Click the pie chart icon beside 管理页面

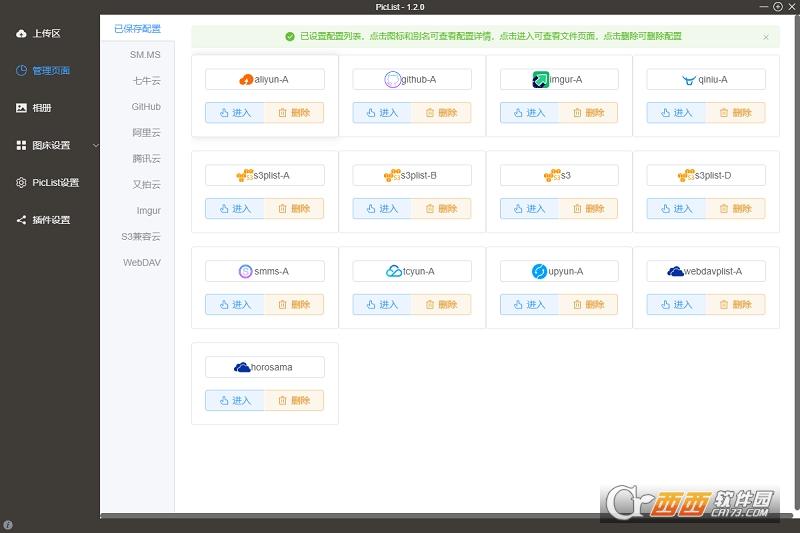pos(21,71)
